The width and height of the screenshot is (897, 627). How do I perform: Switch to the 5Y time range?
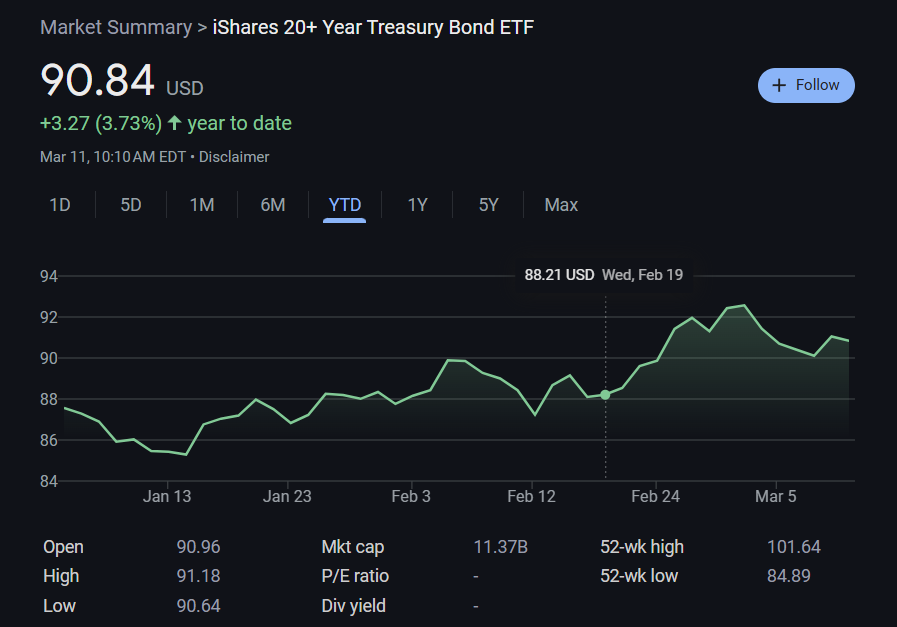pyautogui.click(x=488, y=205)
